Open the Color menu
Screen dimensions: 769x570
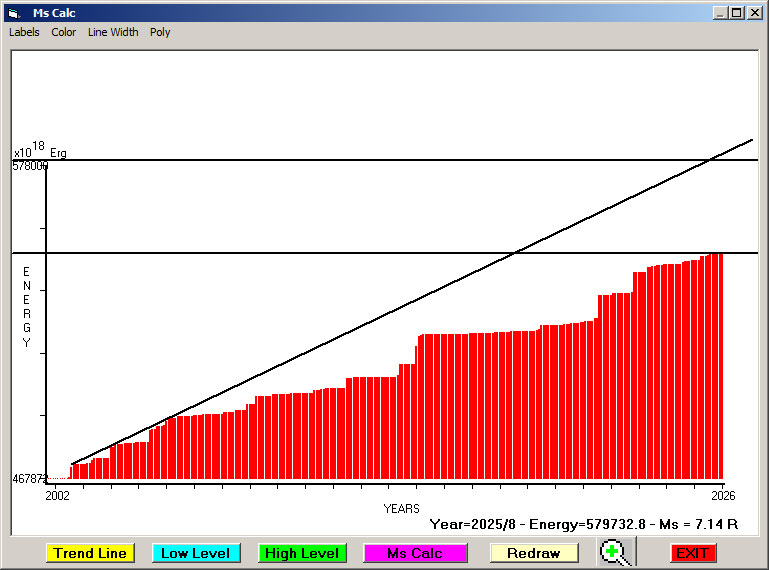click(64, 32)
